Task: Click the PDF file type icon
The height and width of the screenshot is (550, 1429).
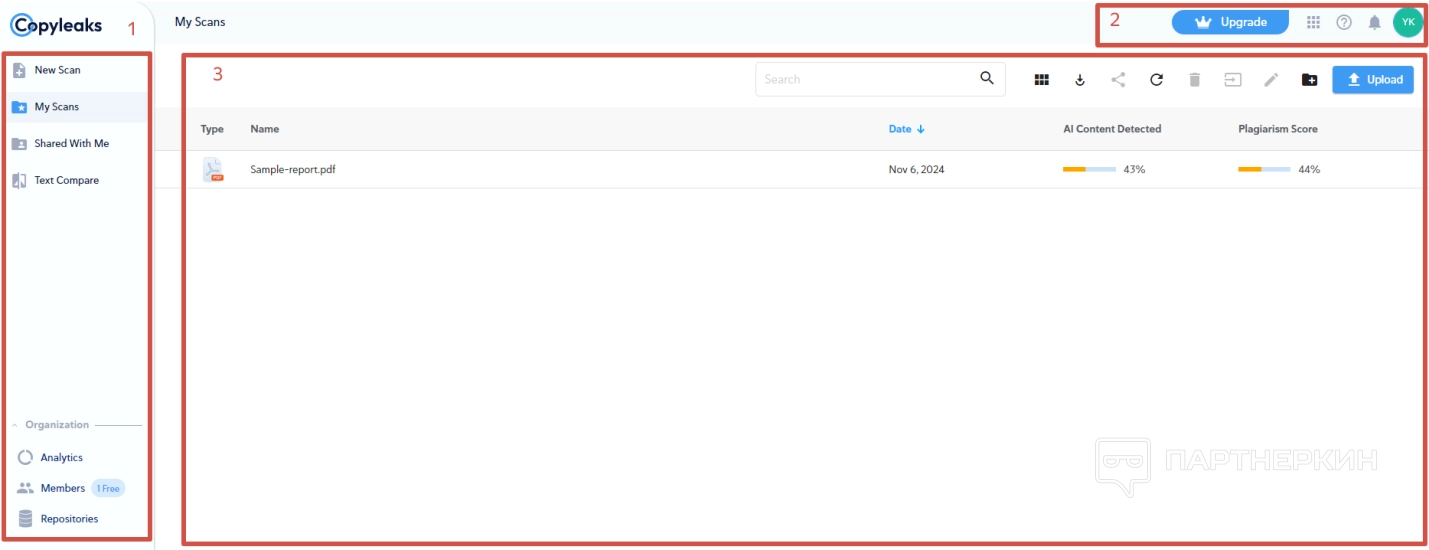Action: [213, 169]
